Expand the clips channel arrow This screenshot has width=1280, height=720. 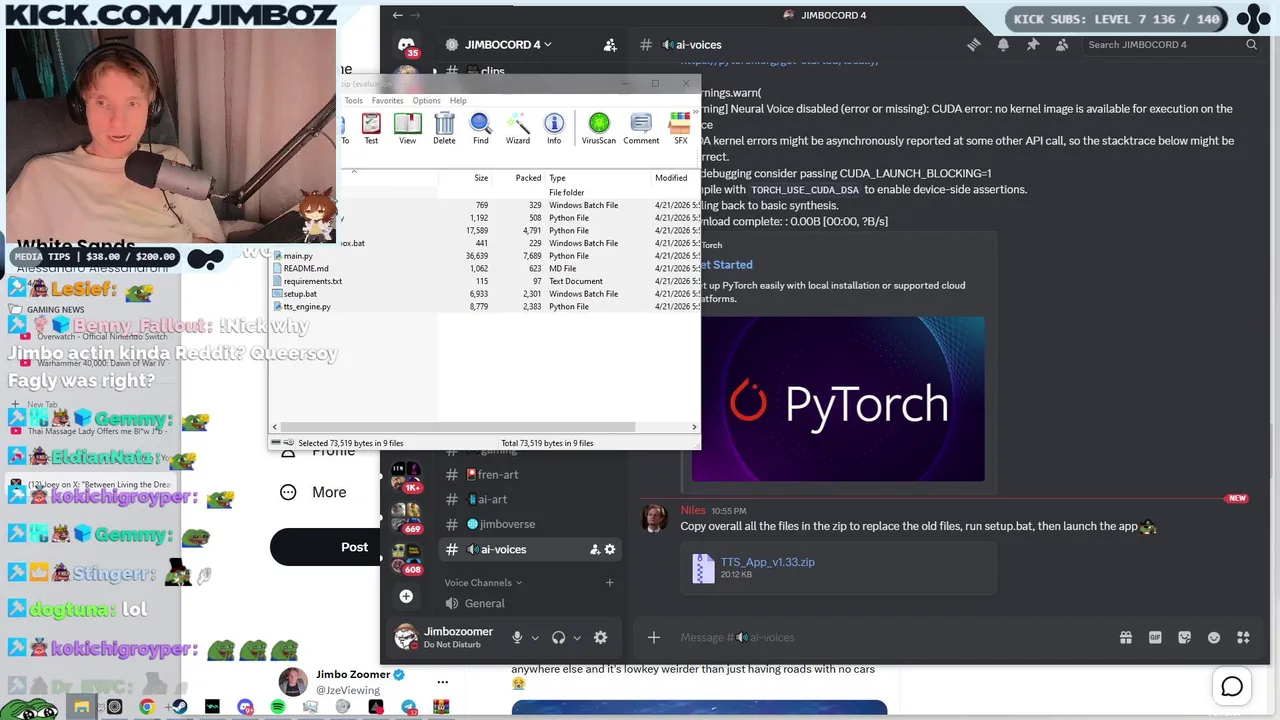[x=434, y=71]
